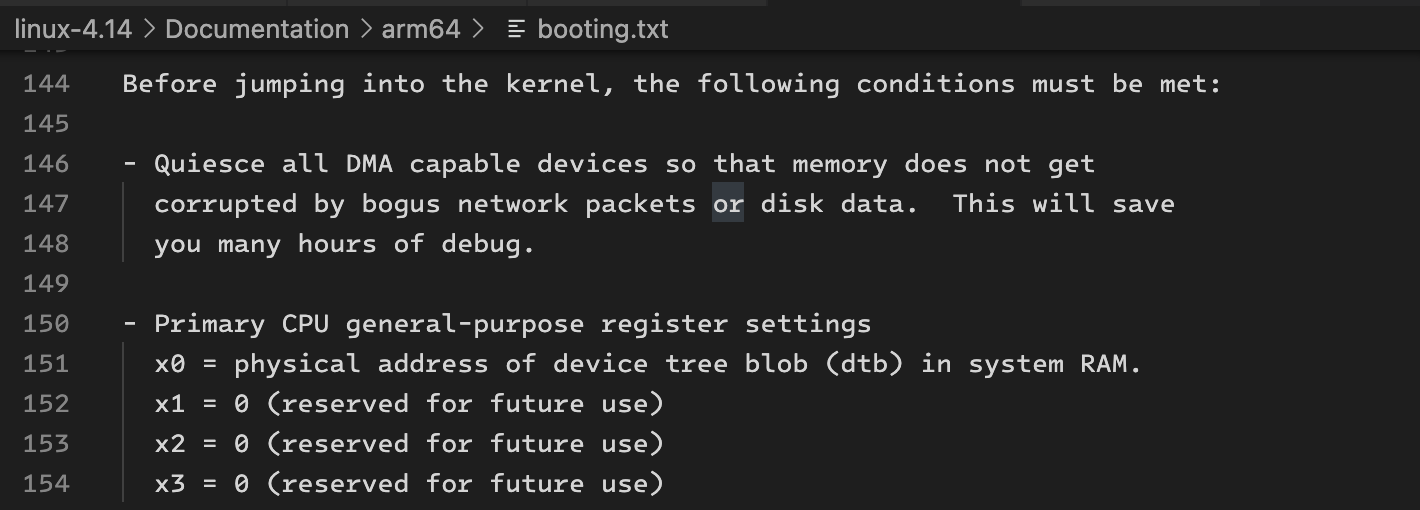Image resolution: width=1420 pixels, height=510 pixels.
Task: Expand the chevron after arm64
Action: click(x=478, y=30)
